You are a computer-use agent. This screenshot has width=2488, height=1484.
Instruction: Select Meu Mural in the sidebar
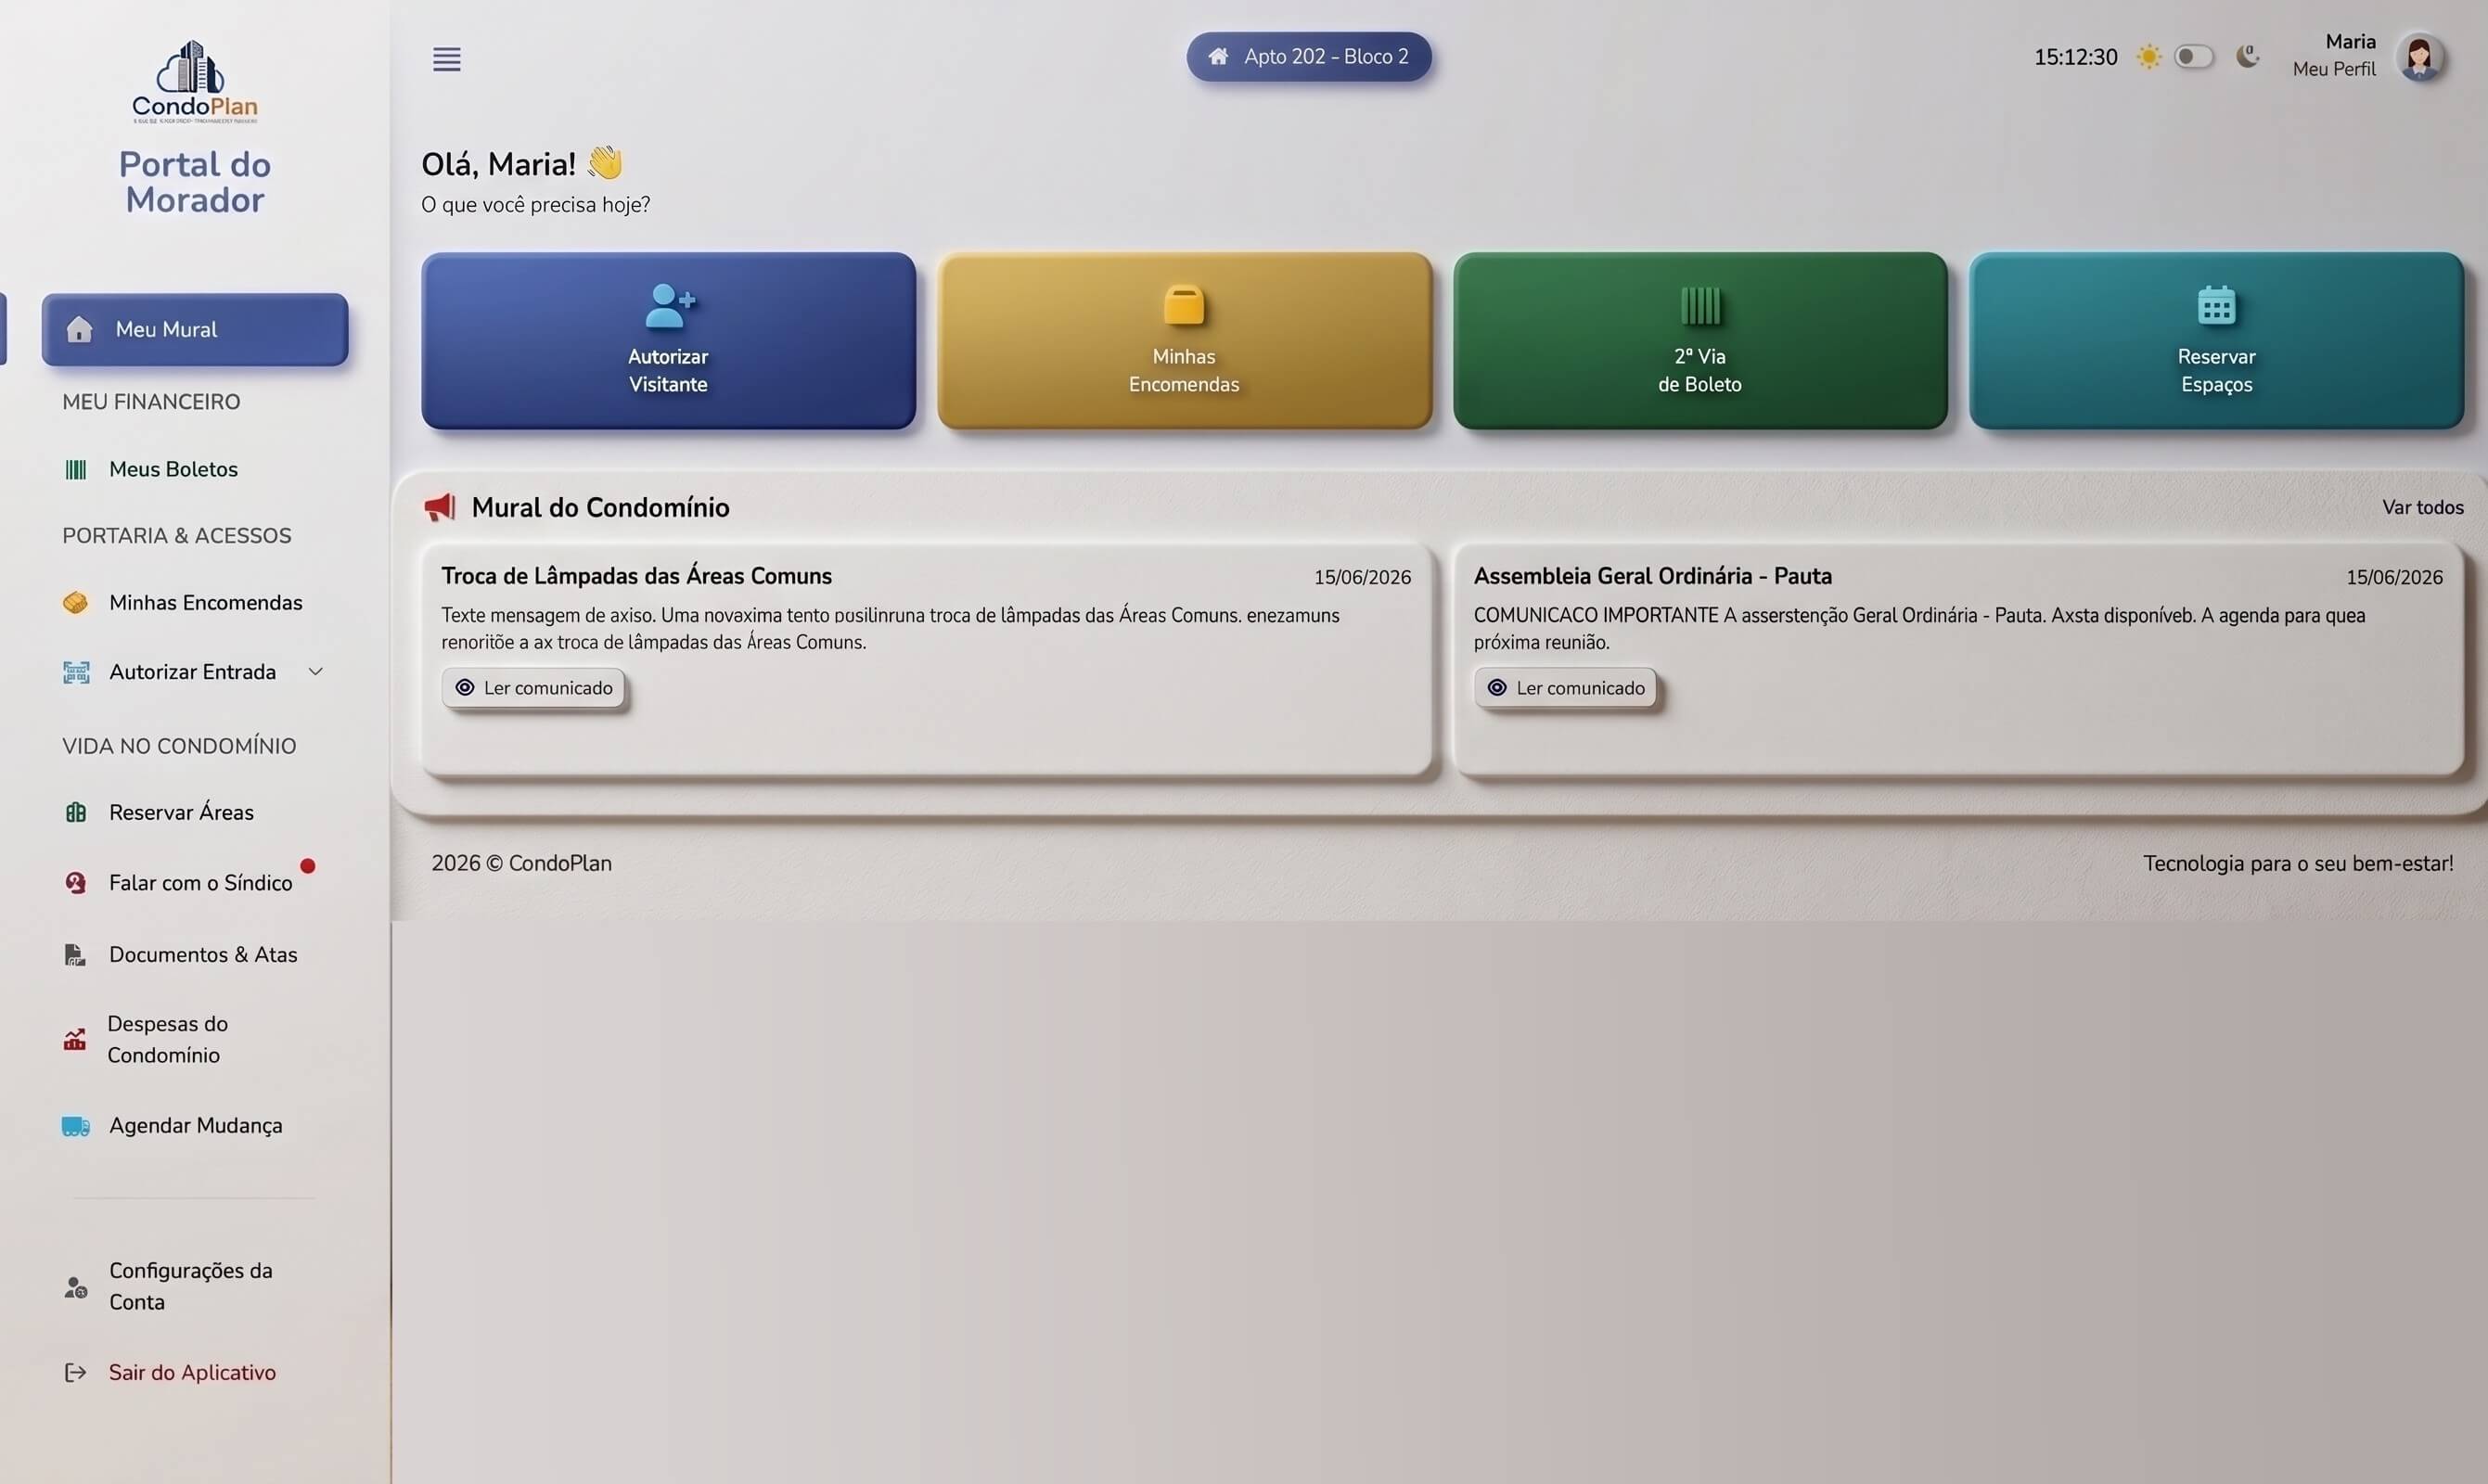[195, 329]
